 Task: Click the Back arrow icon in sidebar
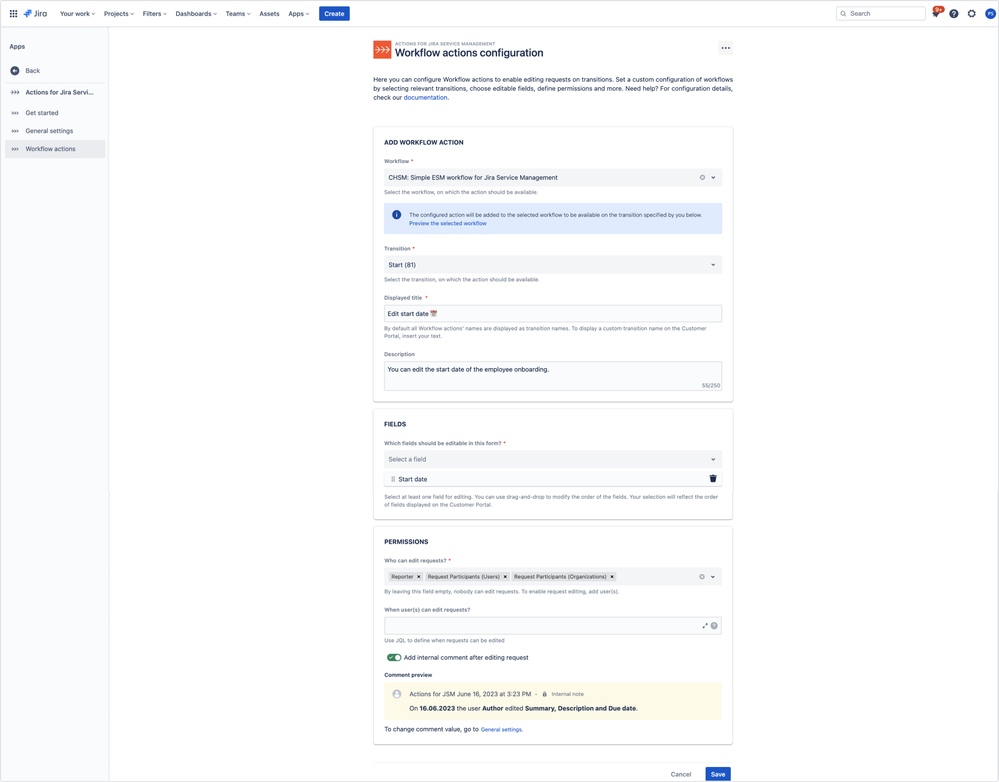click(x=15, y=71)
